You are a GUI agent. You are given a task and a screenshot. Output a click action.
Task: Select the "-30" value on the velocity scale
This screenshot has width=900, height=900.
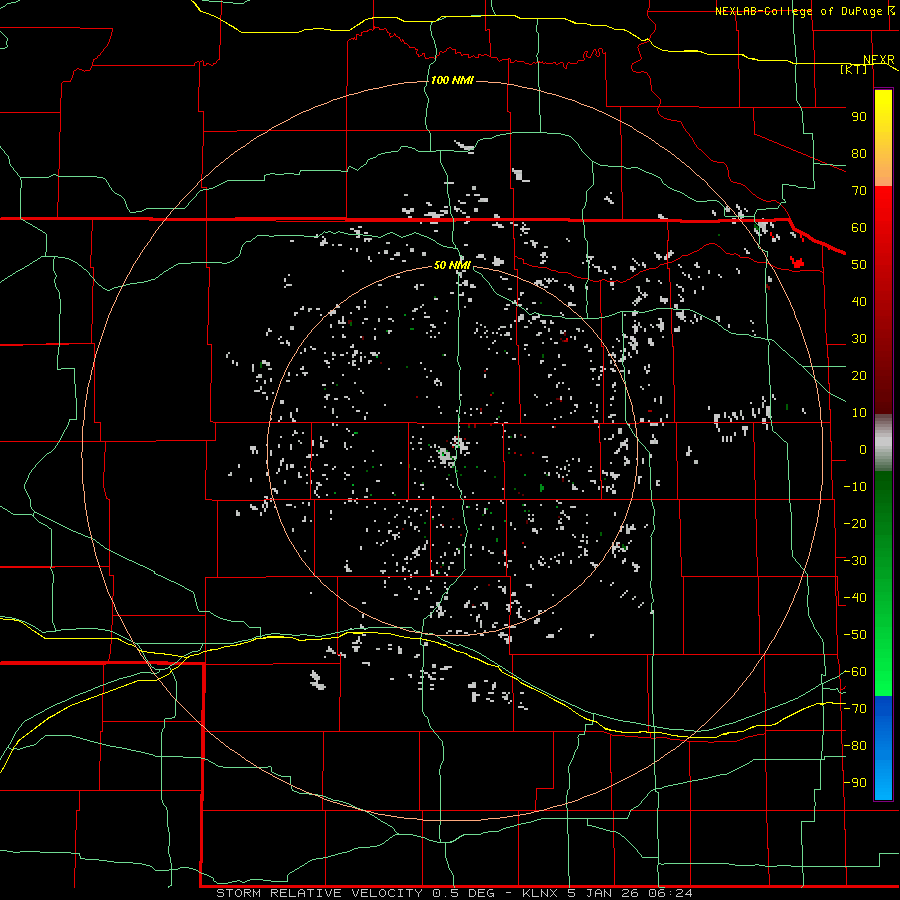[855, 561]
